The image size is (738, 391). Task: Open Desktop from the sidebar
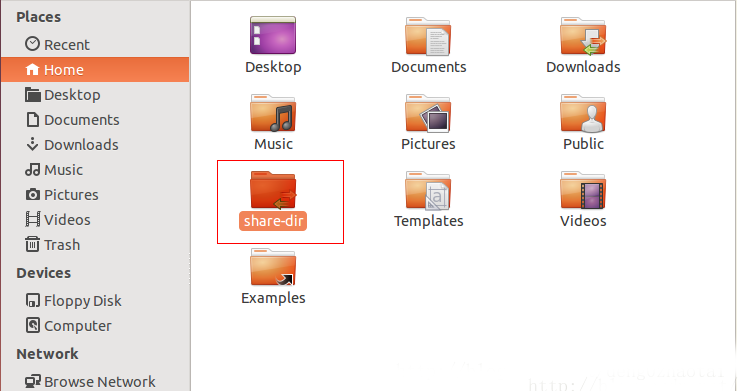pyautogui.click(x=95, y=95)
